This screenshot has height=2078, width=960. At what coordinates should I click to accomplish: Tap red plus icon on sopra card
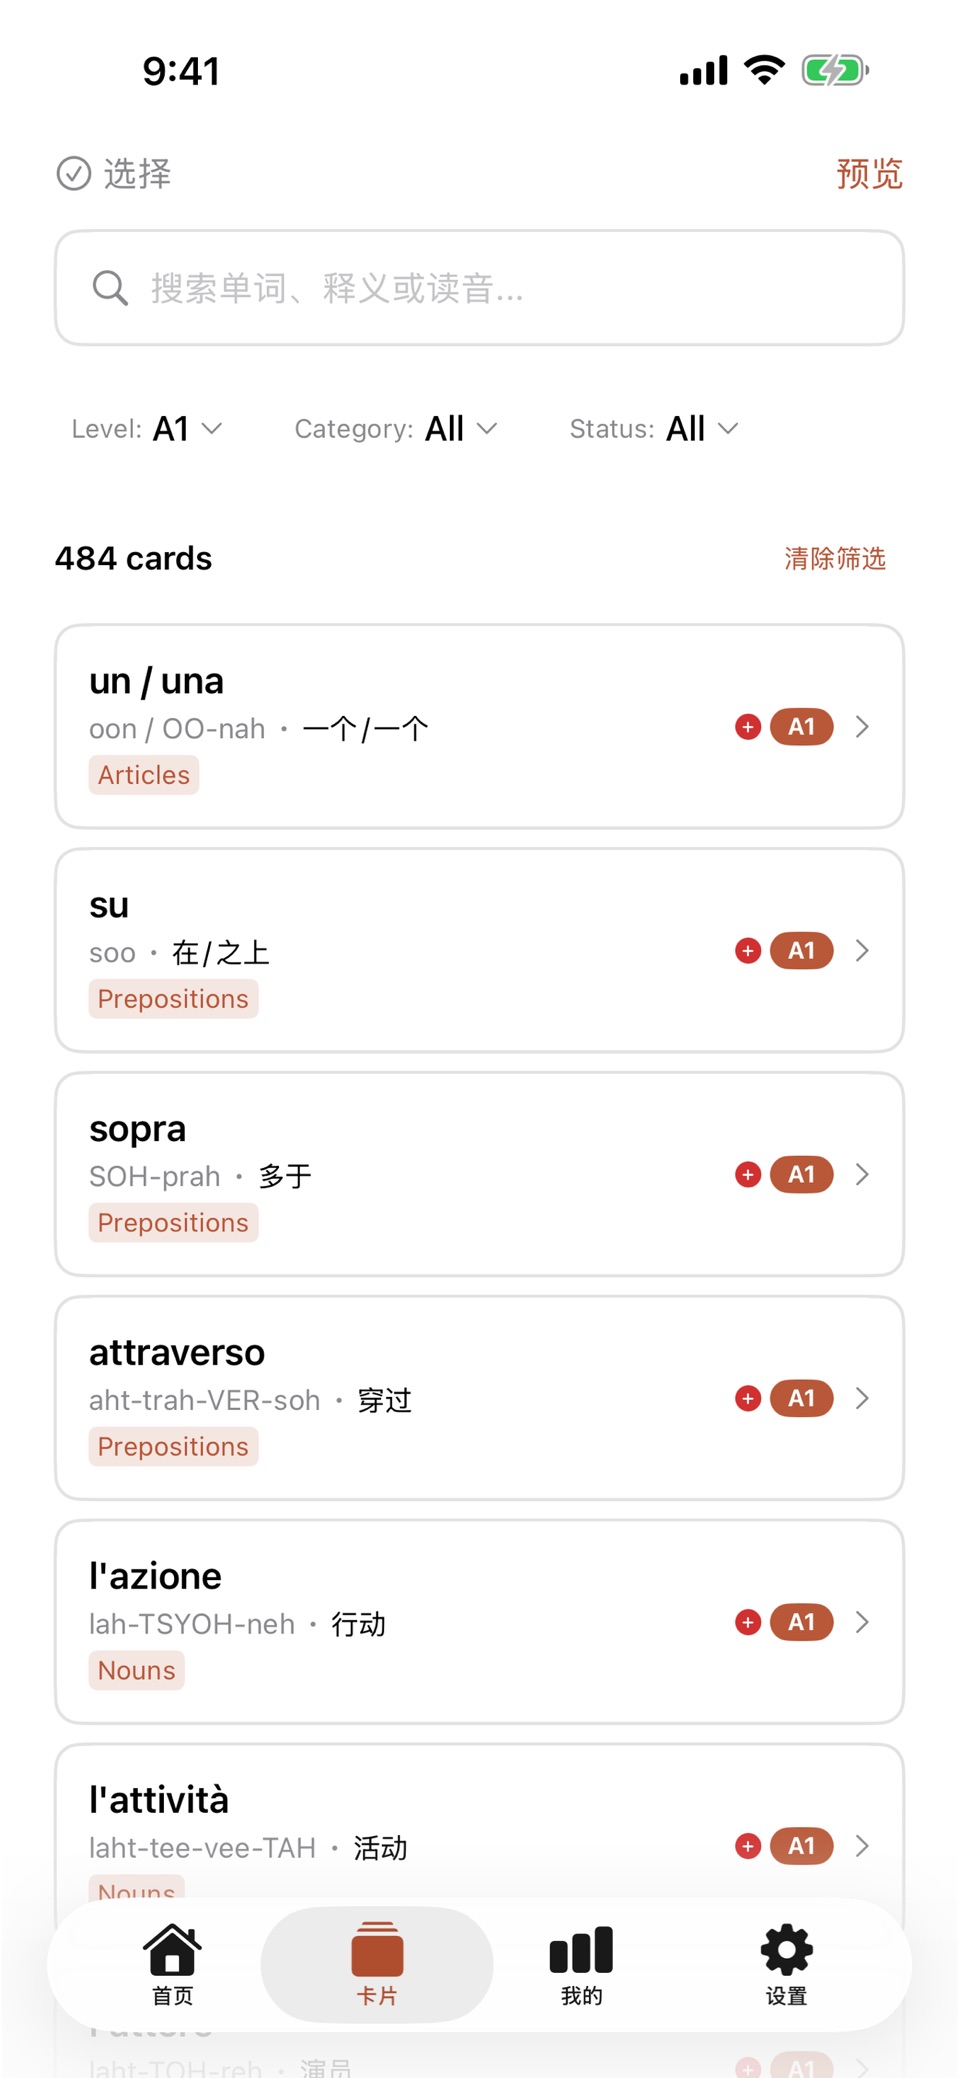pos(748,1175)
